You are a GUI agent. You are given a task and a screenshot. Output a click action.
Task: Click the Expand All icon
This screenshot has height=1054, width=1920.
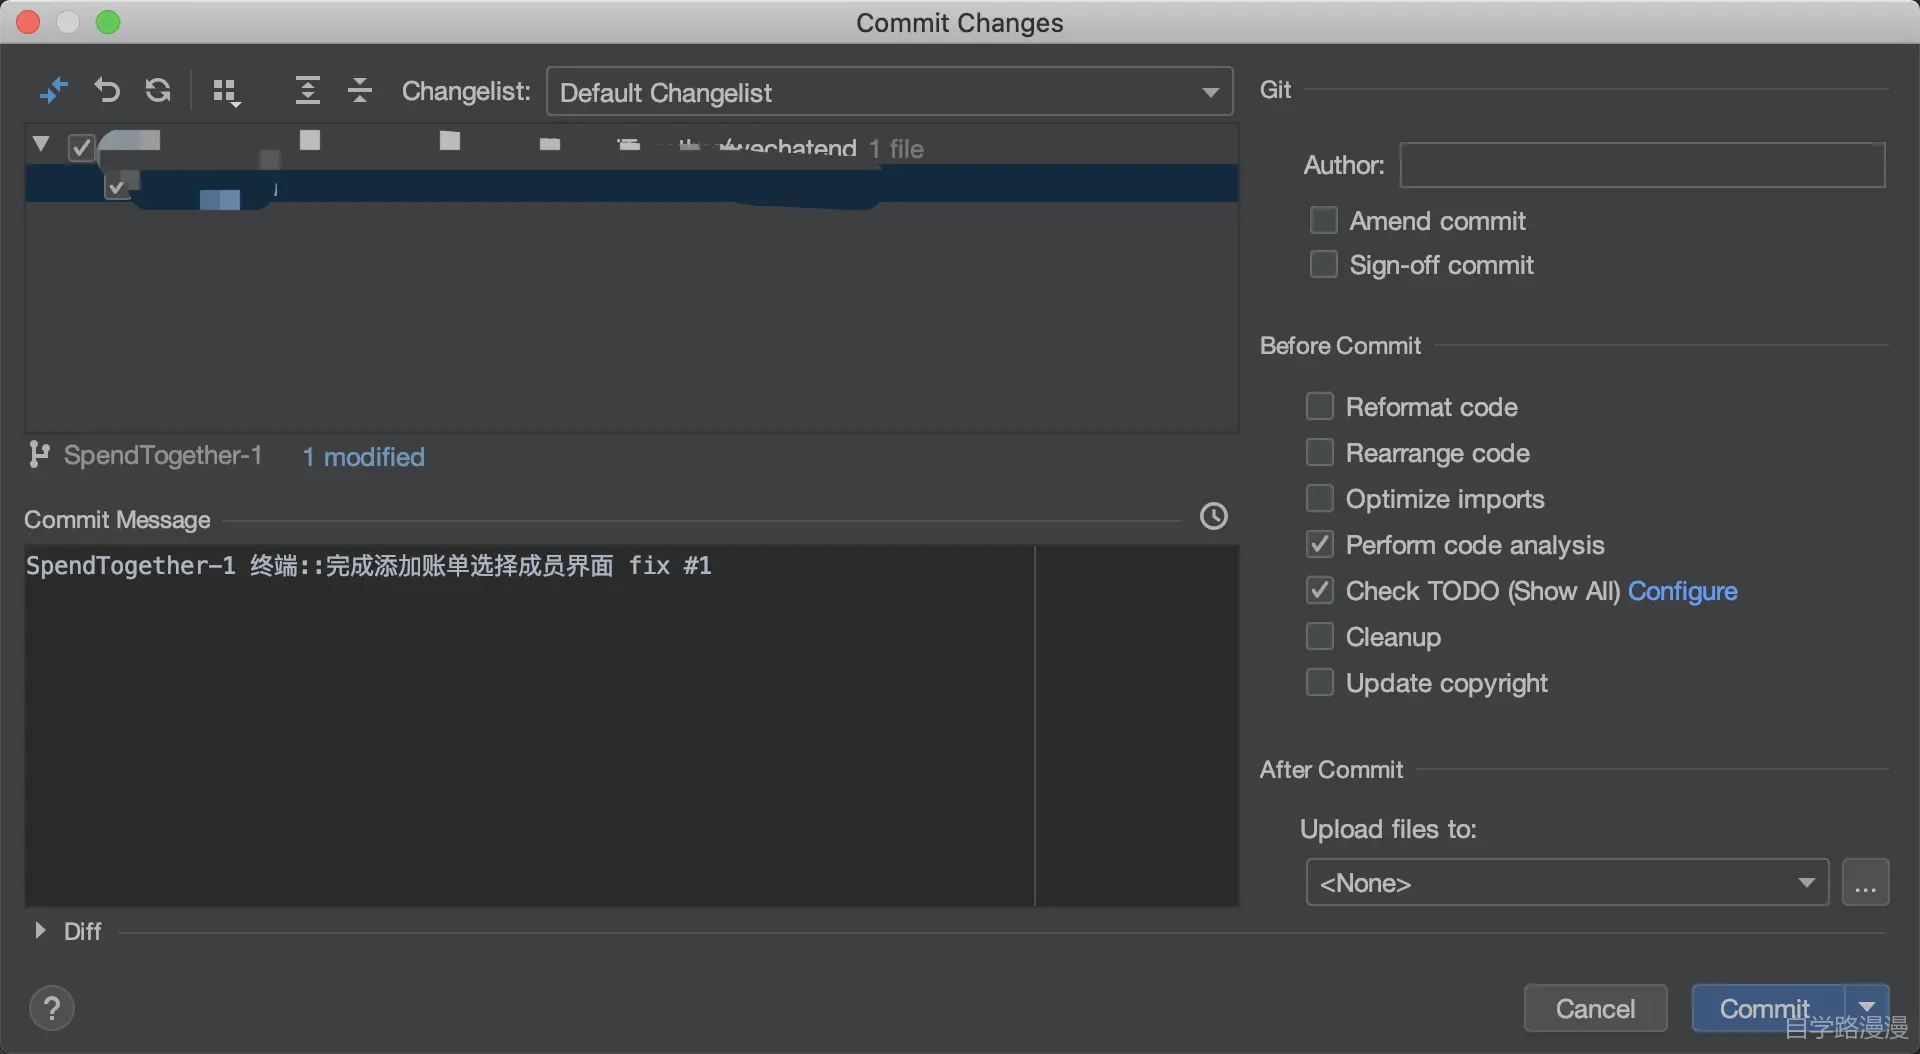(307, 91)
